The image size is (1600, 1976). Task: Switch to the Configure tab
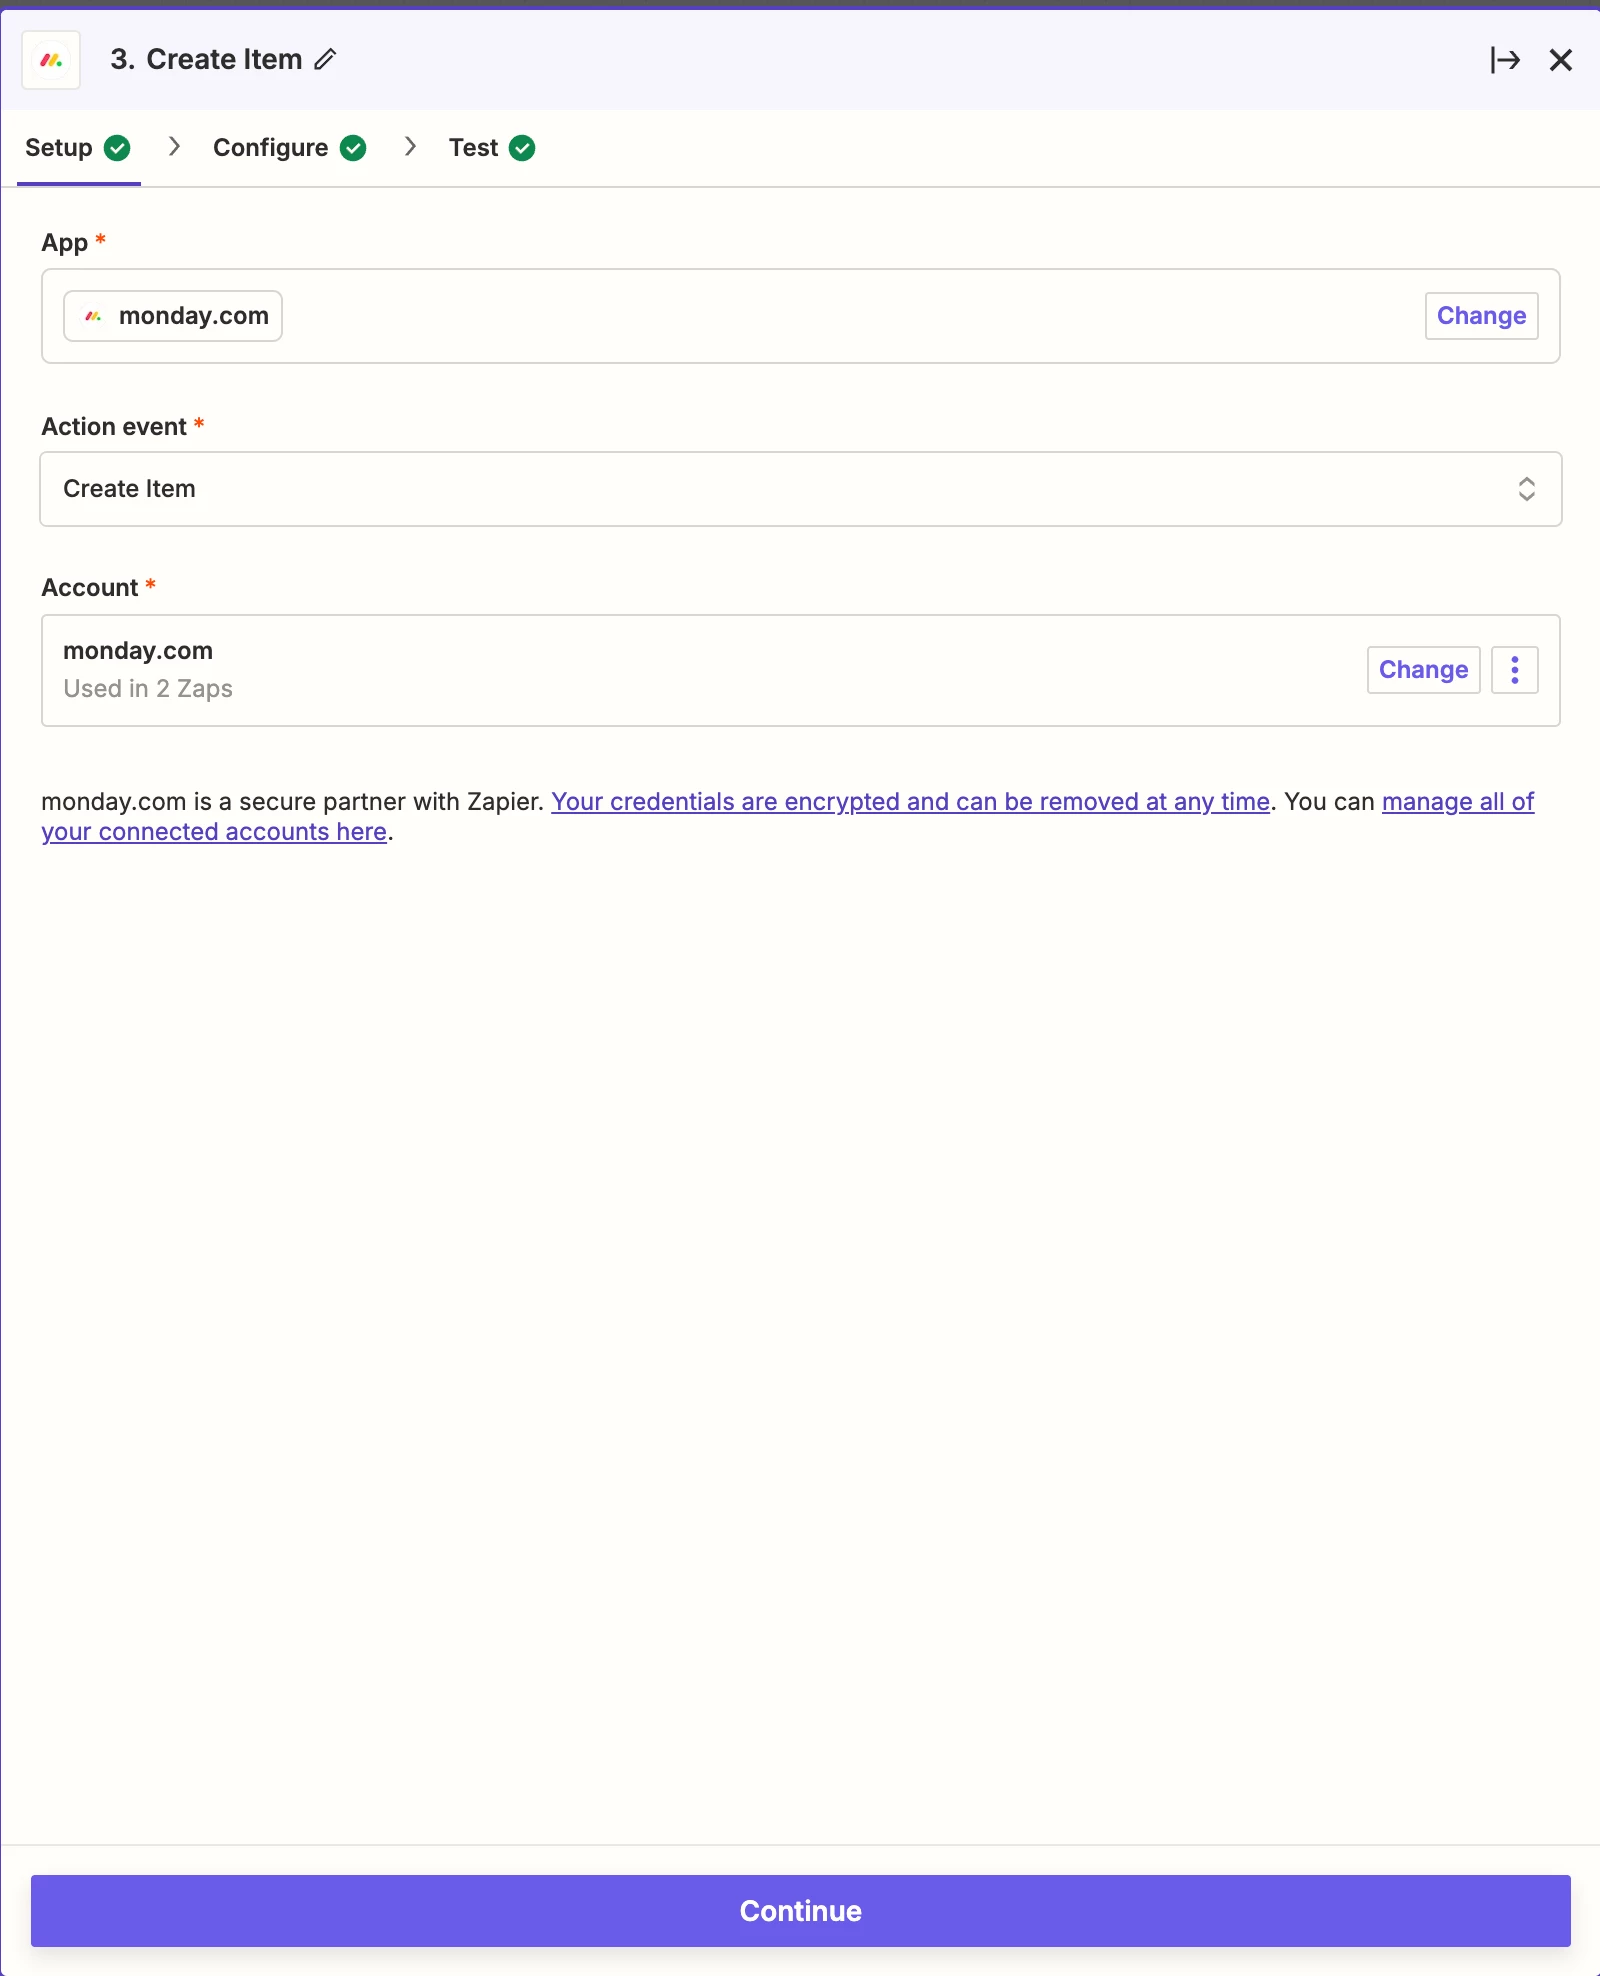point(289,148)
